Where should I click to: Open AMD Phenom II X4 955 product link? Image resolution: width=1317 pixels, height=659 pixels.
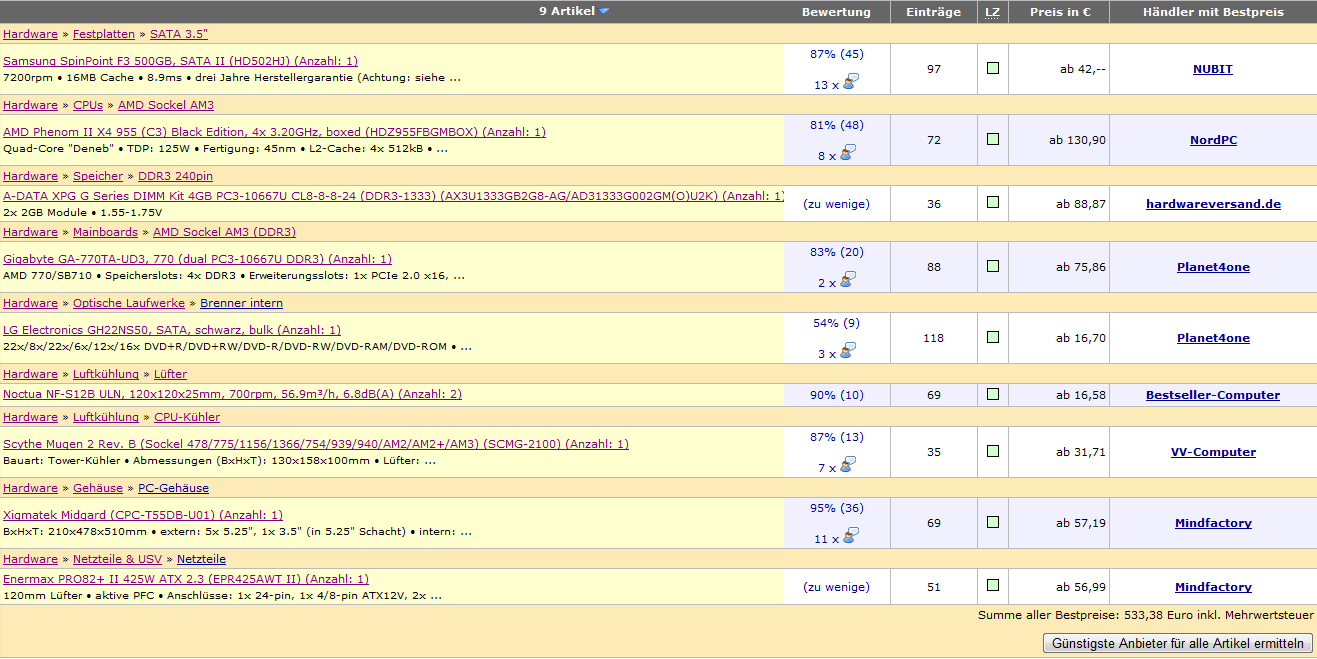[274, 132]
